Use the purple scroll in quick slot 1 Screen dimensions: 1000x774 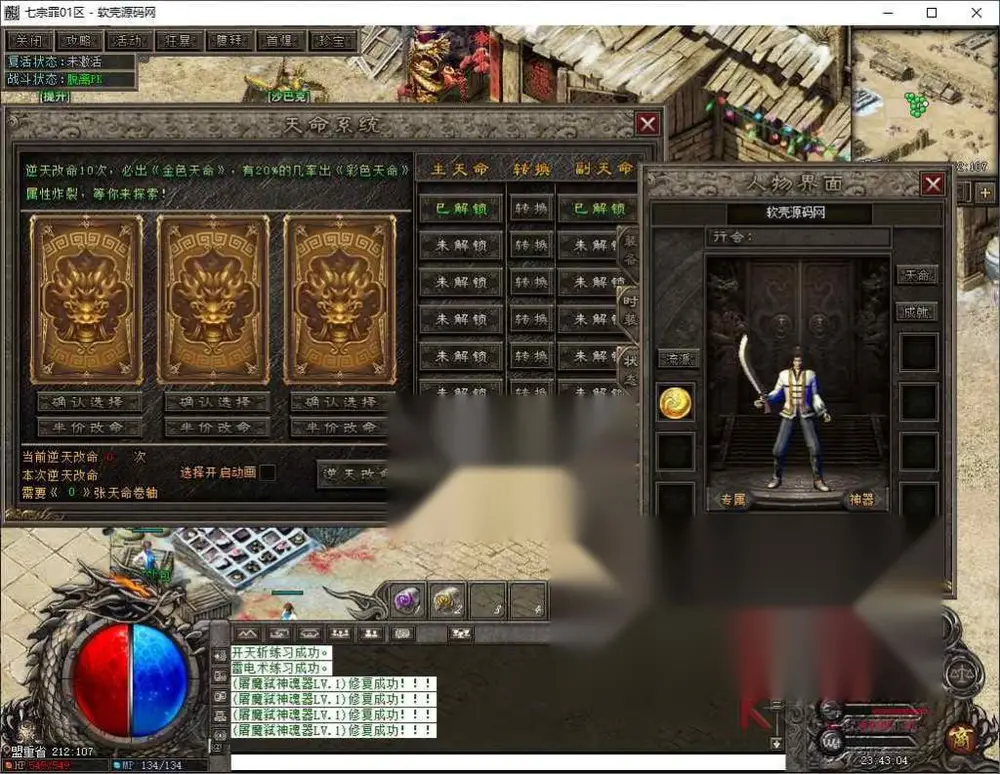click(407, 600)
